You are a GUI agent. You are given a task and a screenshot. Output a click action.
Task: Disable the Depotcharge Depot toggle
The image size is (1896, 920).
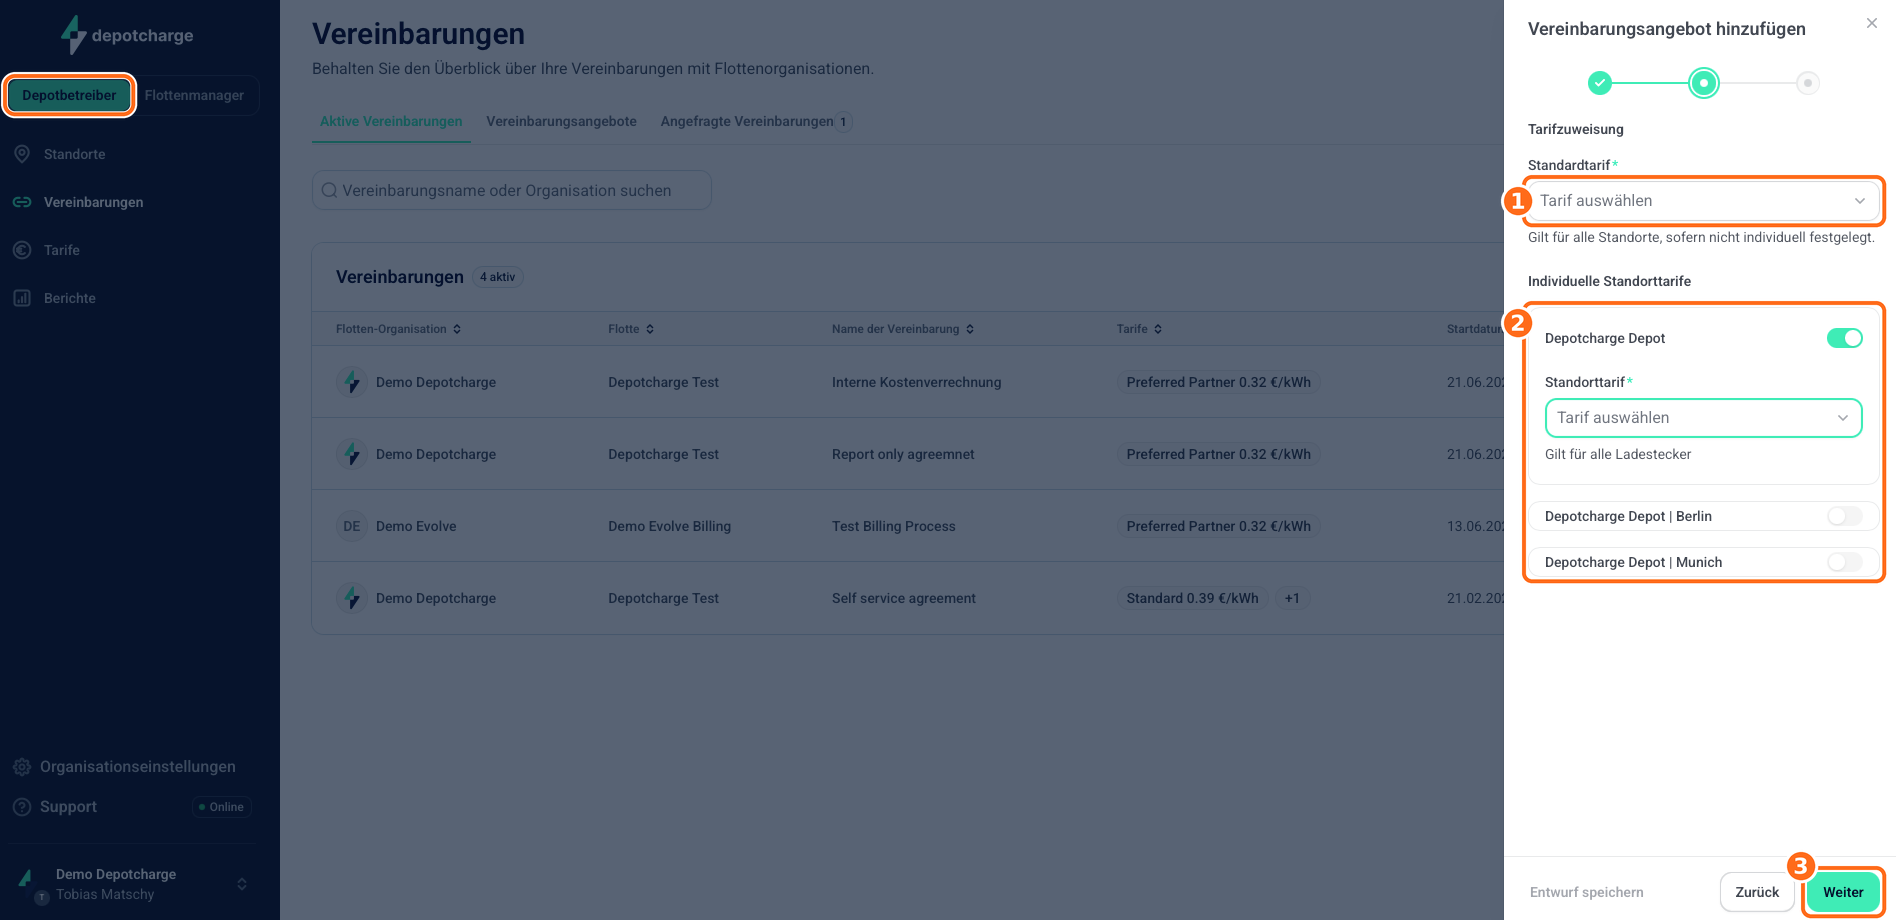pos(1845,338)
